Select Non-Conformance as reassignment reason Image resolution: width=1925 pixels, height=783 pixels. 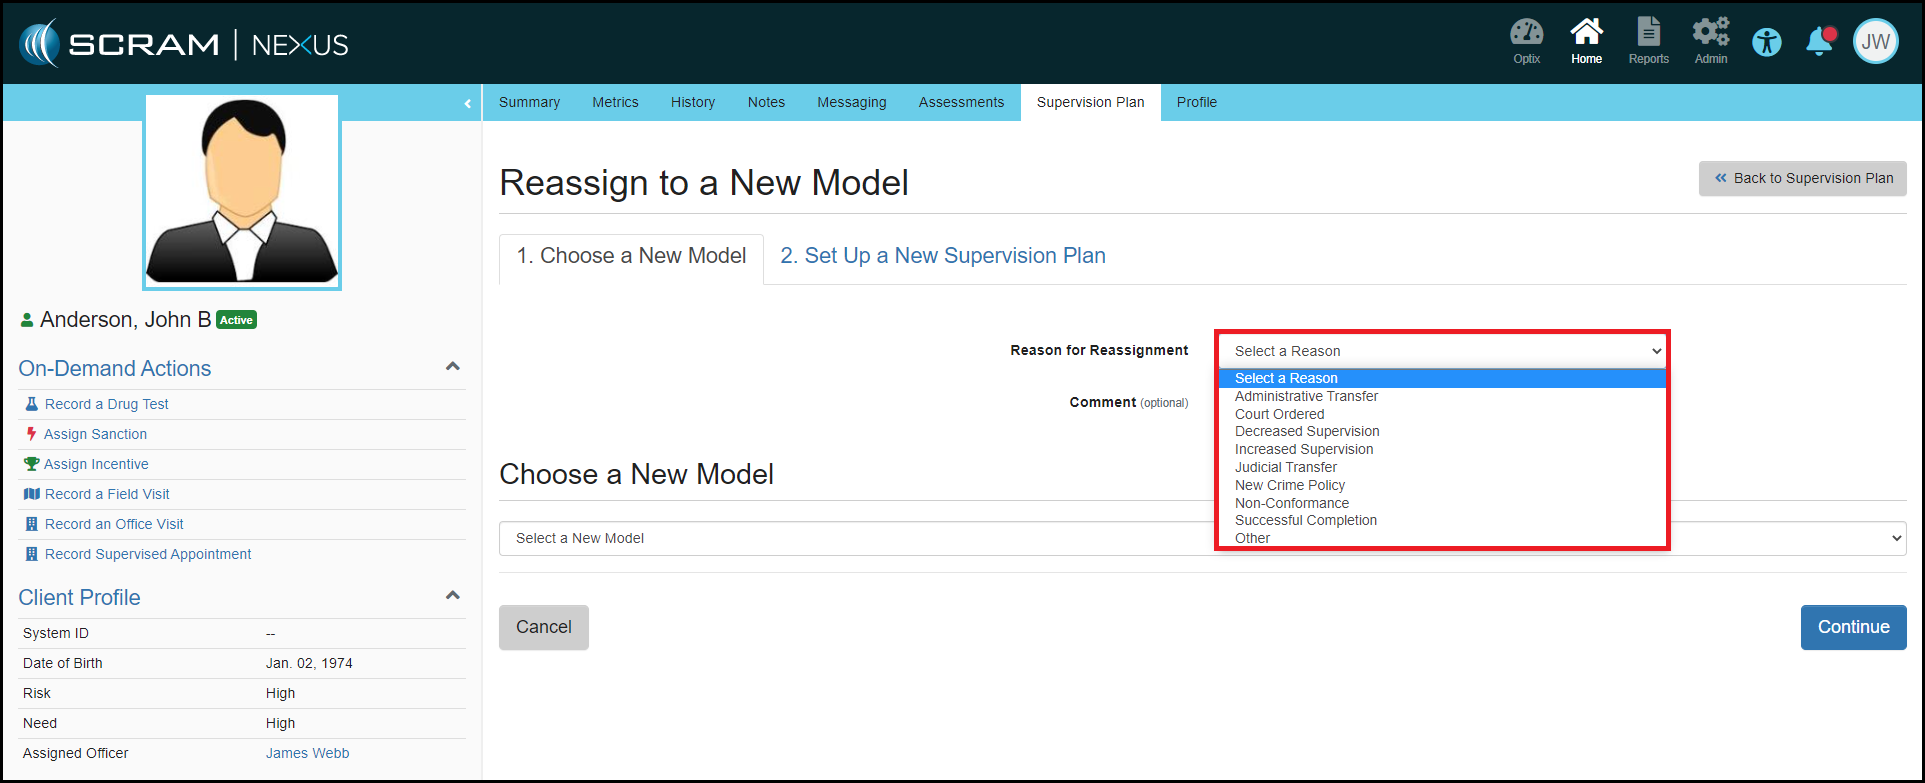(1291, 503)
